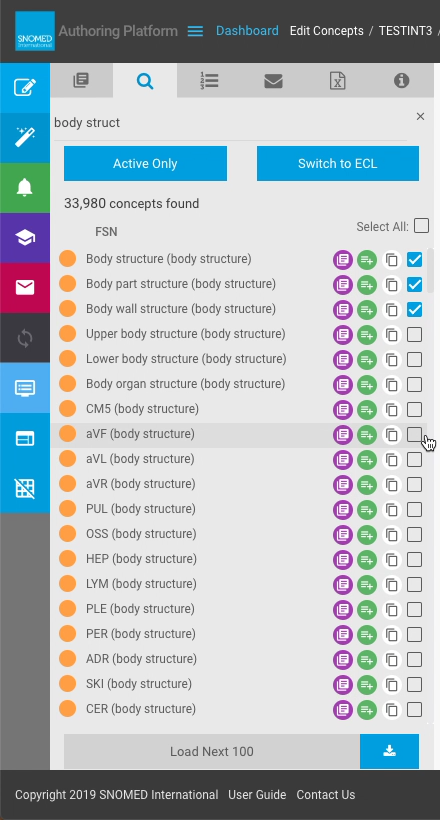440x820 pixels.
Task: Click the search field containing body struct
Action: 230,122
